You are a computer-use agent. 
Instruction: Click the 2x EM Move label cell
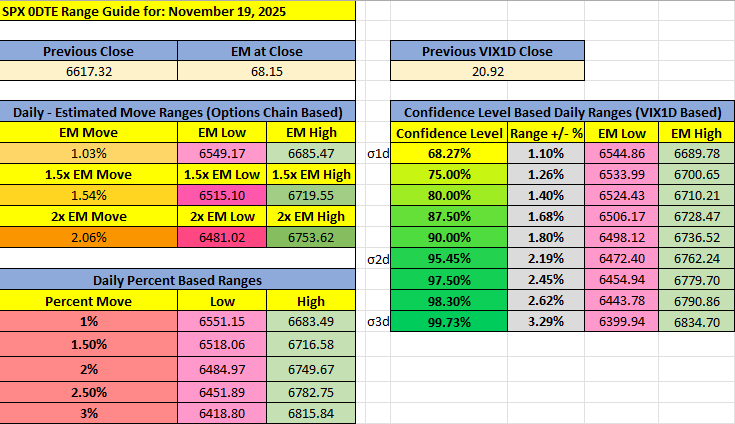tap(88, 216)
